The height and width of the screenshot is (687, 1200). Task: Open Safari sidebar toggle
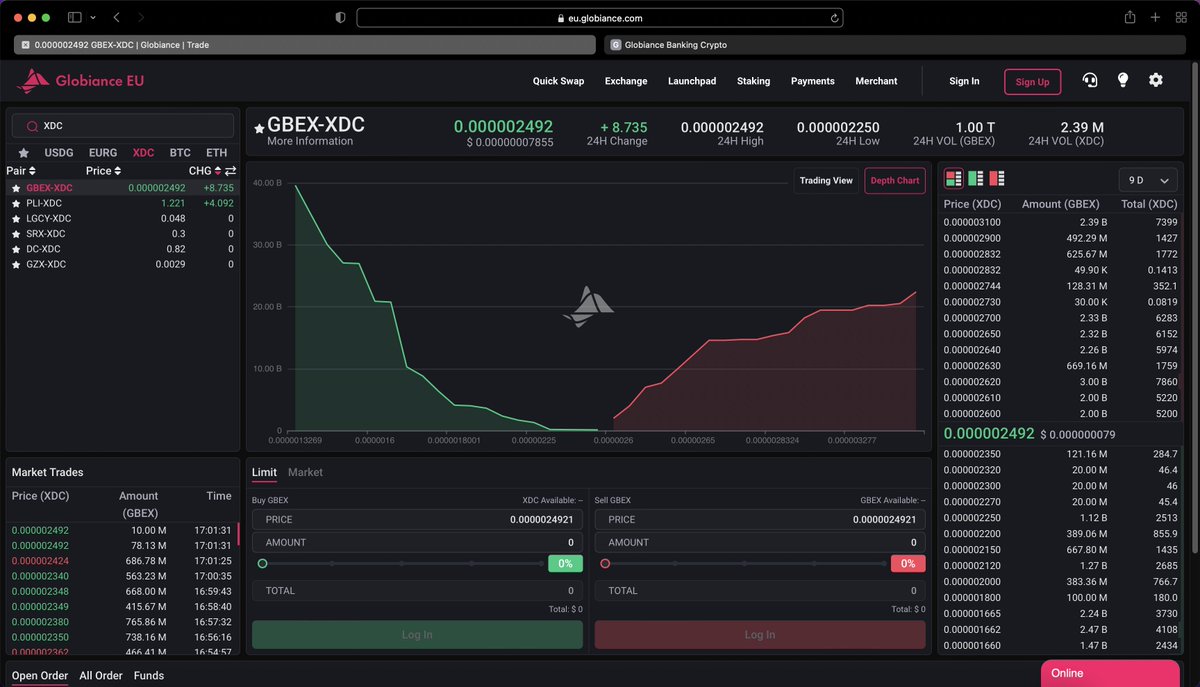[75, 18]
